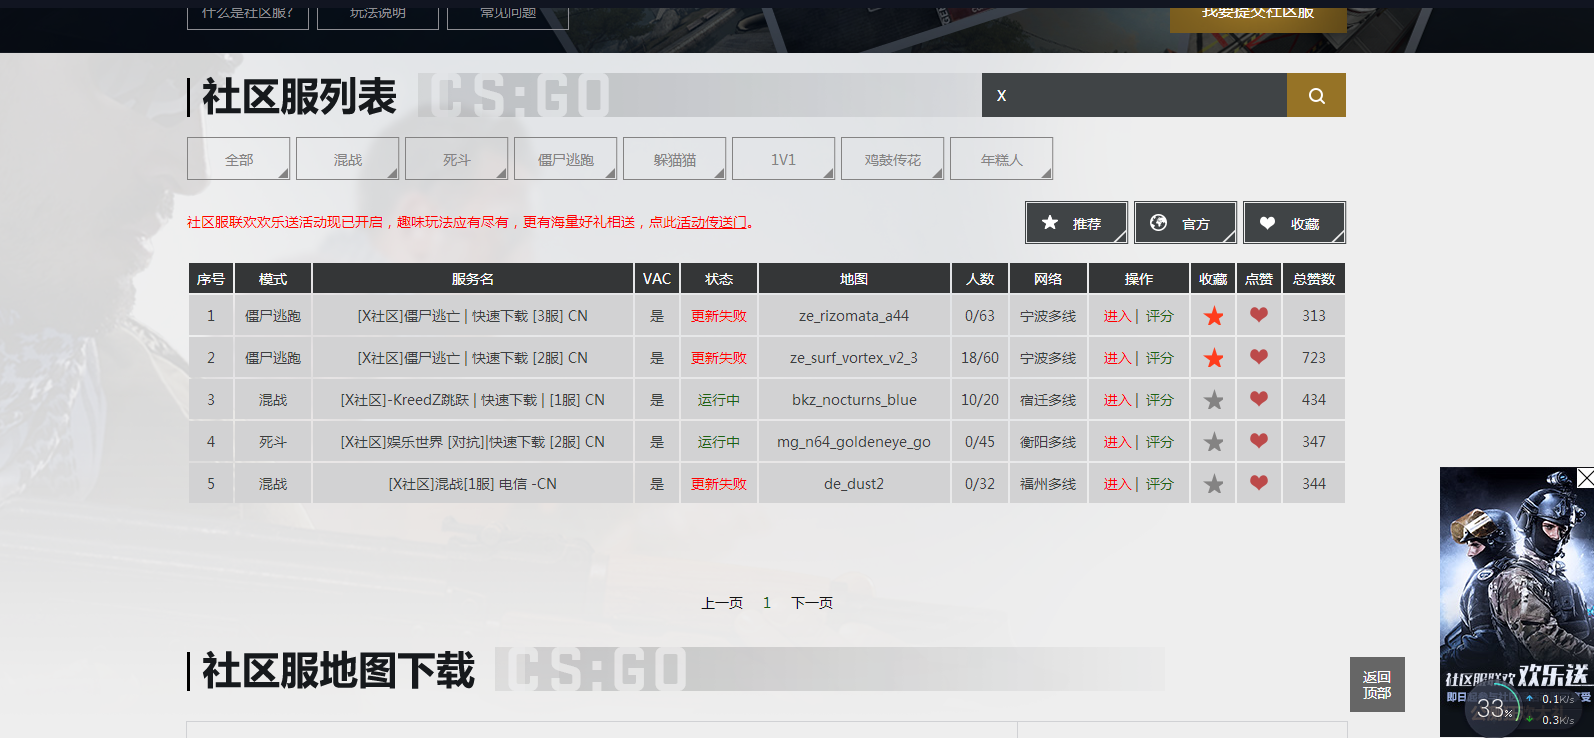
Task: Click the 官方 official filter button
Action: 1185,223
